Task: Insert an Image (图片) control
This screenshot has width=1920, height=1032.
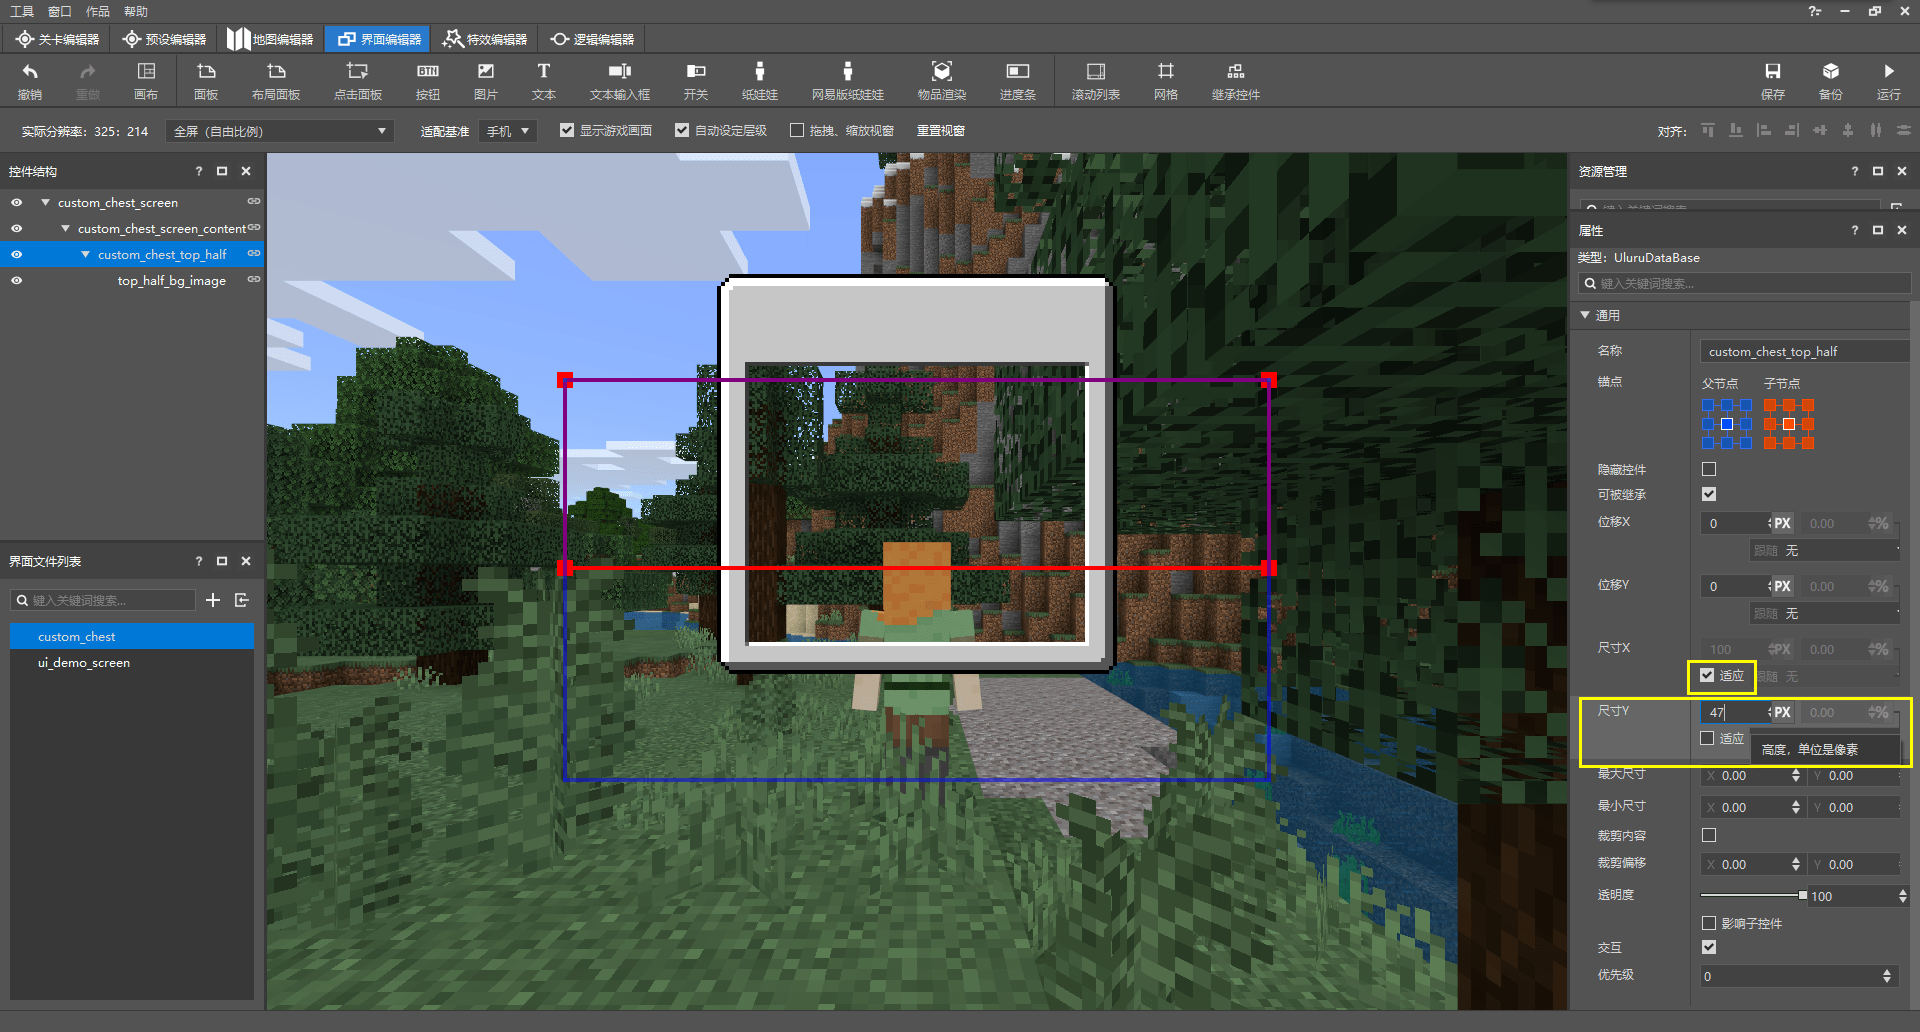Action: point(486,81)
